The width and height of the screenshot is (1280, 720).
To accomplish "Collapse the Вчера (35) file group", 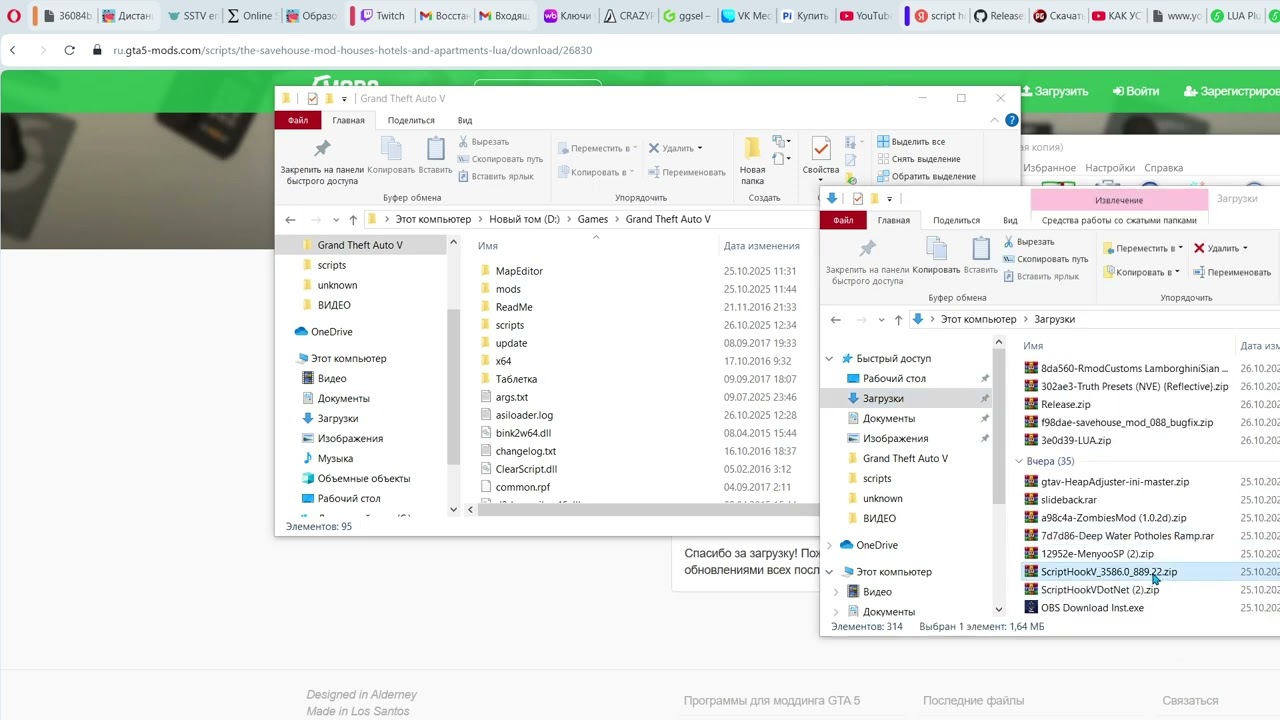I will coord(1019,462).
